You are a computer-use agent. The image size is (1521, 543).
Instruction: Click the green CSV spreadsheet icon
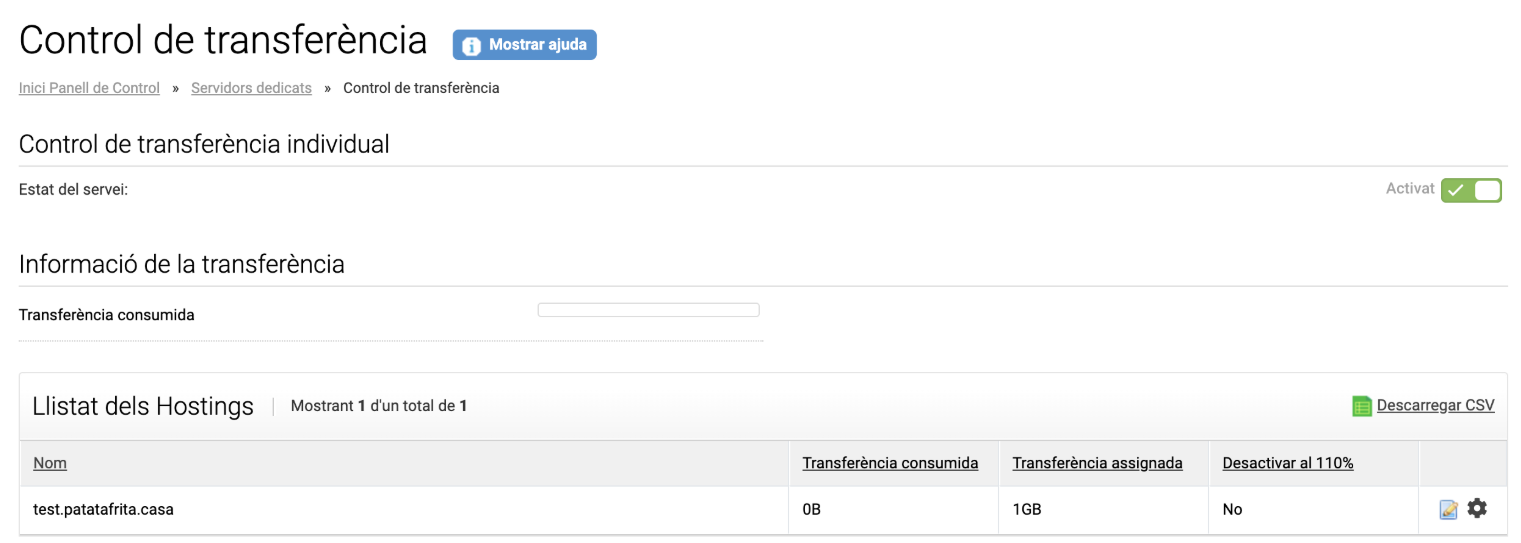[1362, 406]
